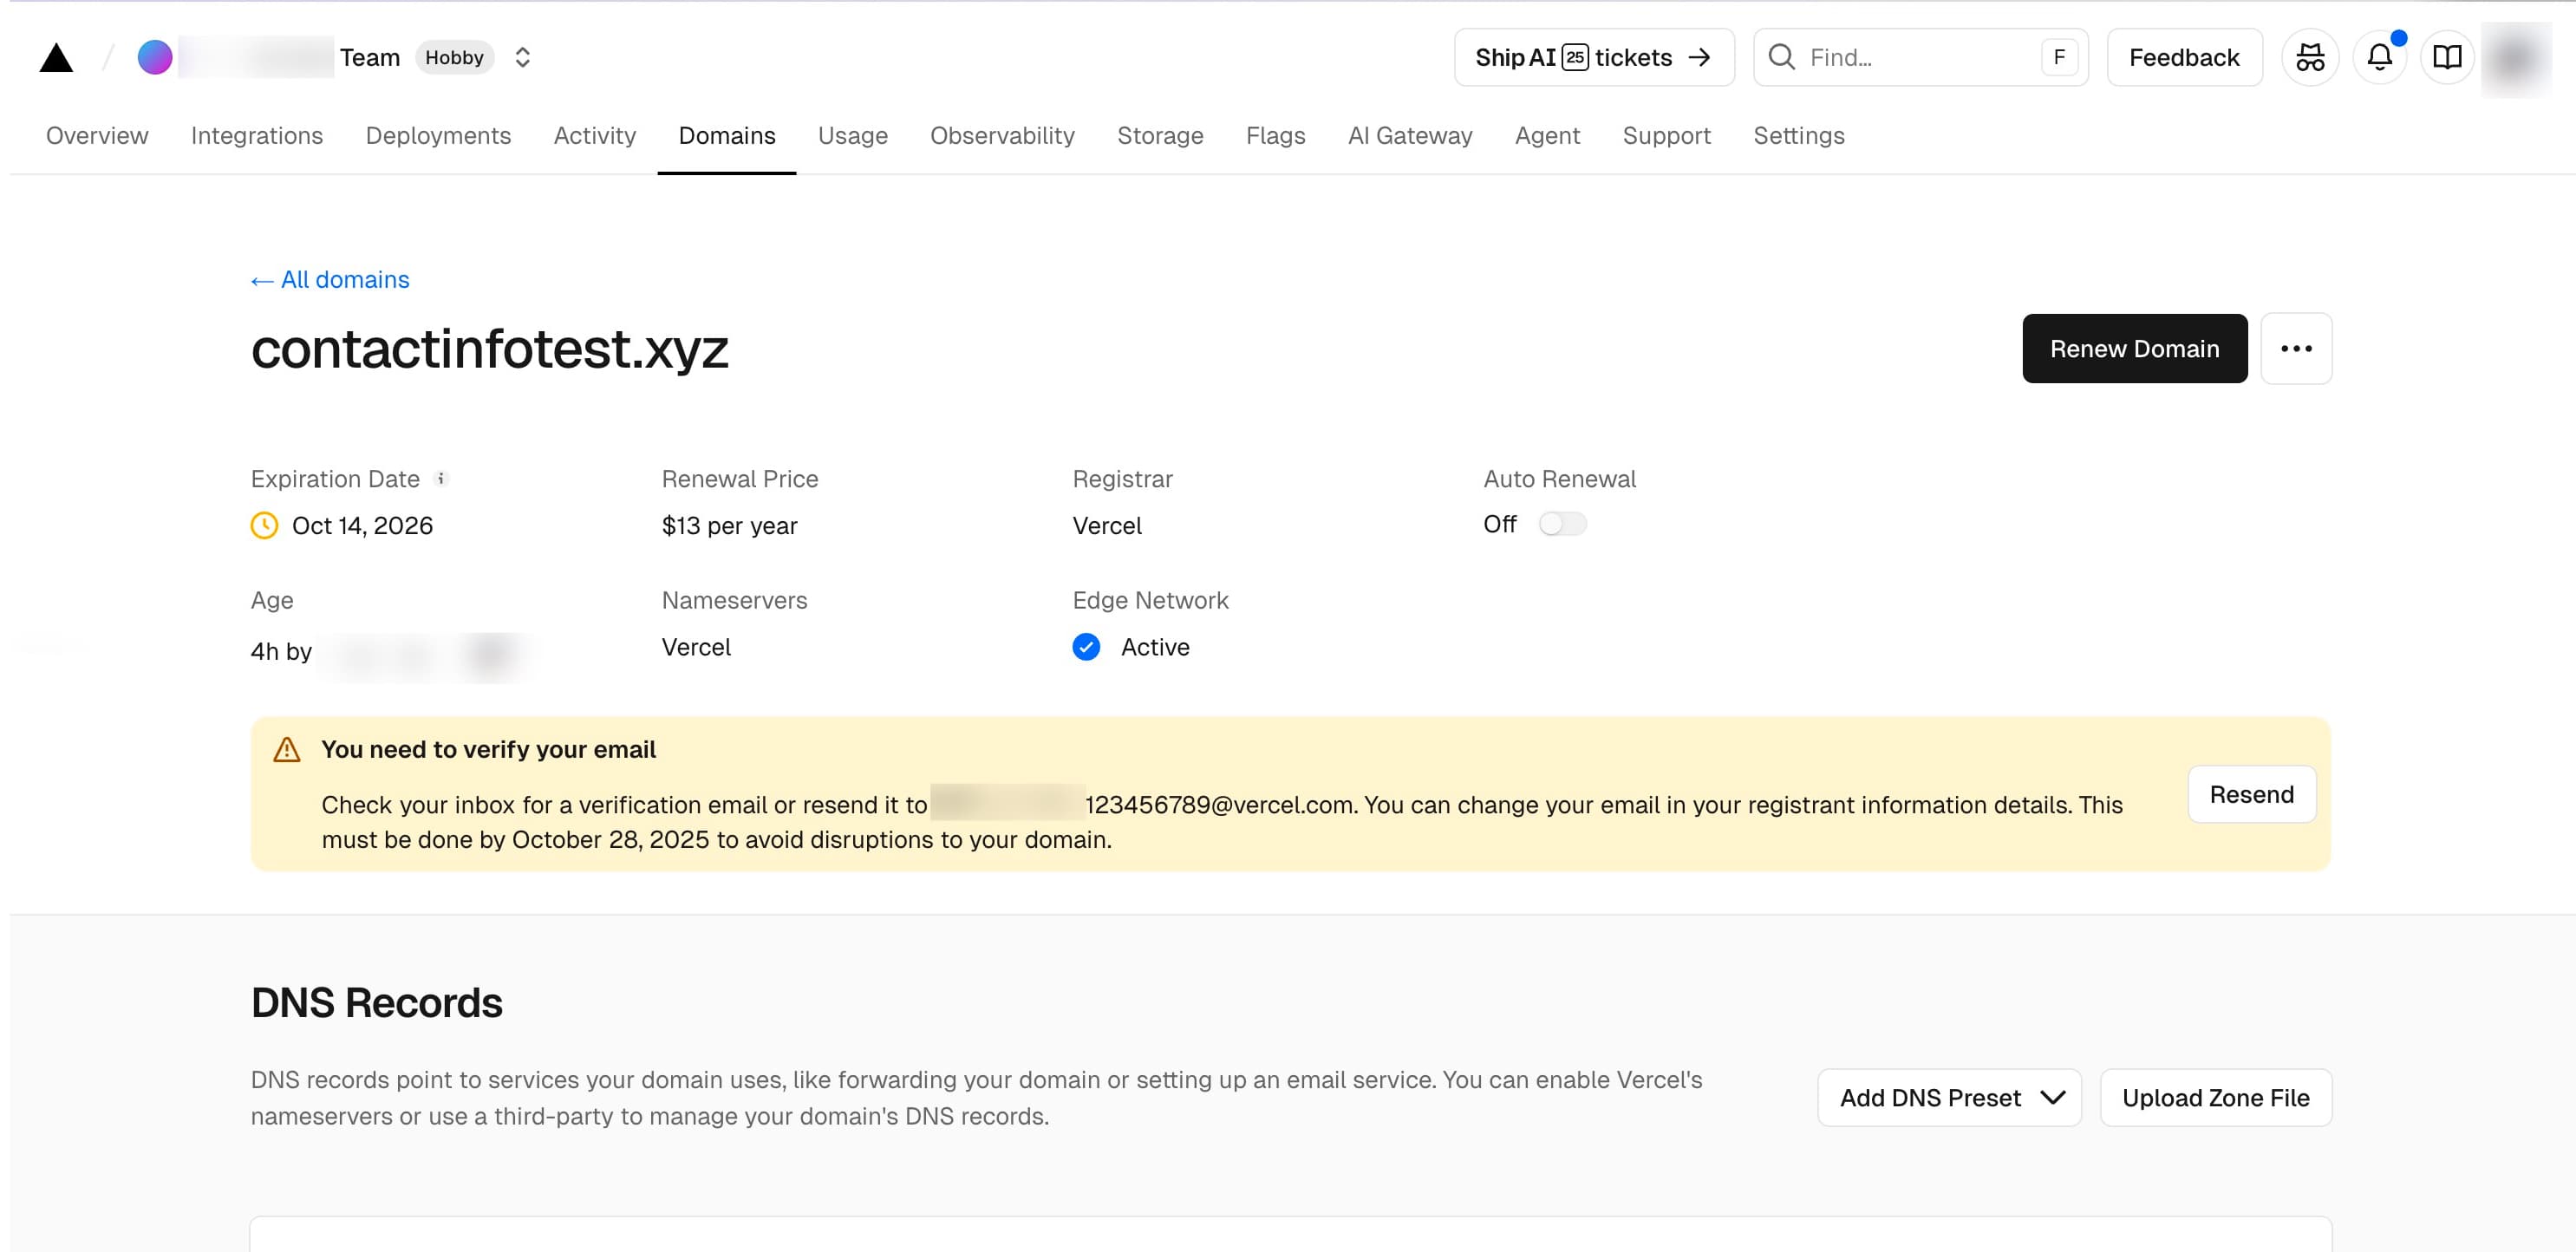Image resolution: width=2576 pixels, height=1252 pixels.
Task: Click the team's colorful avatar circle
Action: (156, 57)
